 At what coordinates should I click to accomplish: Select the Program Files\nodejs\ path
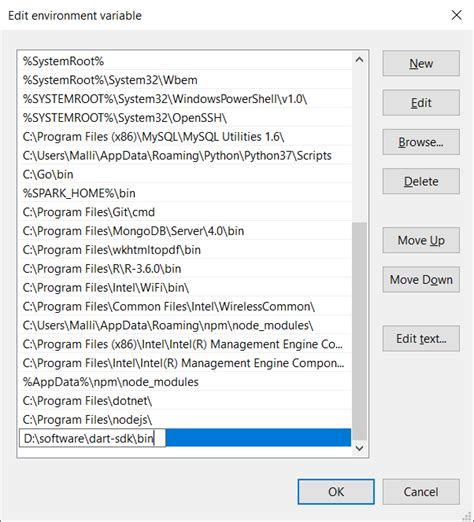click(x=185, y=419)
